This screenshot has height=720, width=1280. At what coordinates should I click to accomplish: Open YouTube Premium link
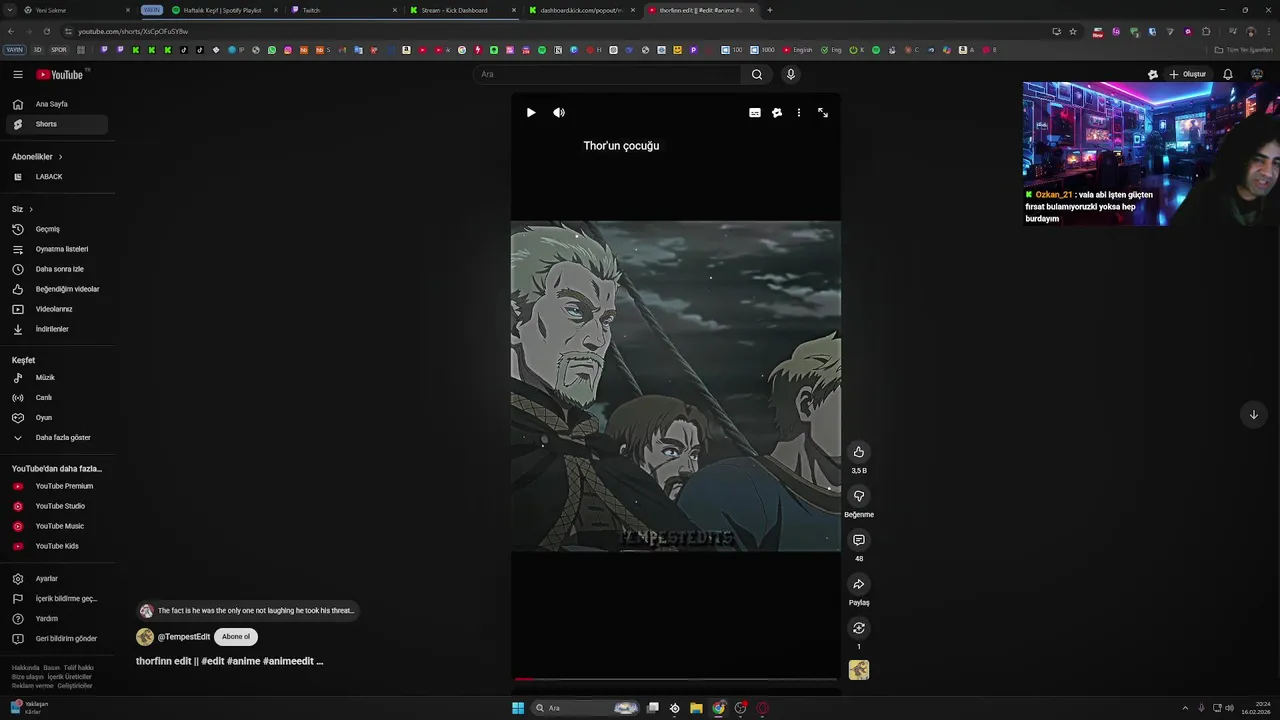(x=57, y=486)
